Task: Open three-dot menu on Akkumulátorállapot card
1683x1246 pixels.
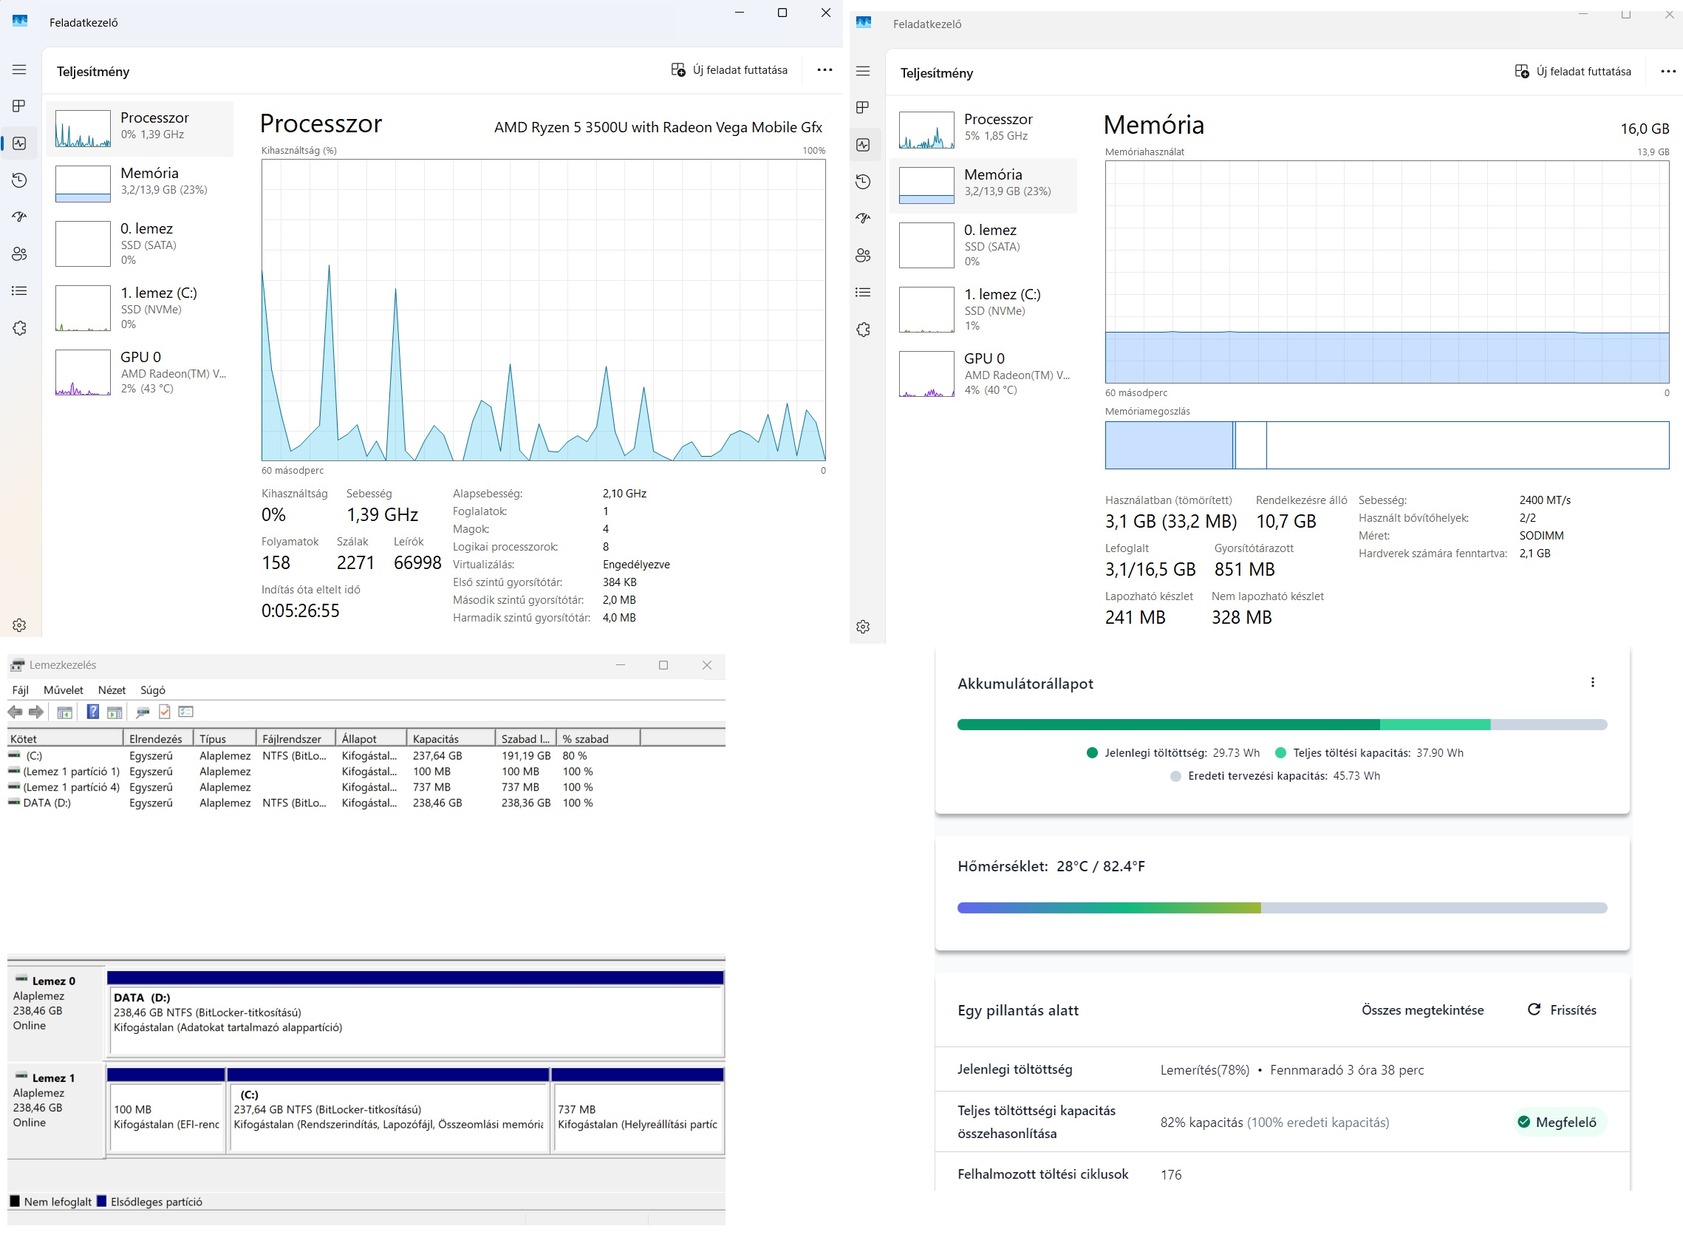Action: [x=1592, y=683]
